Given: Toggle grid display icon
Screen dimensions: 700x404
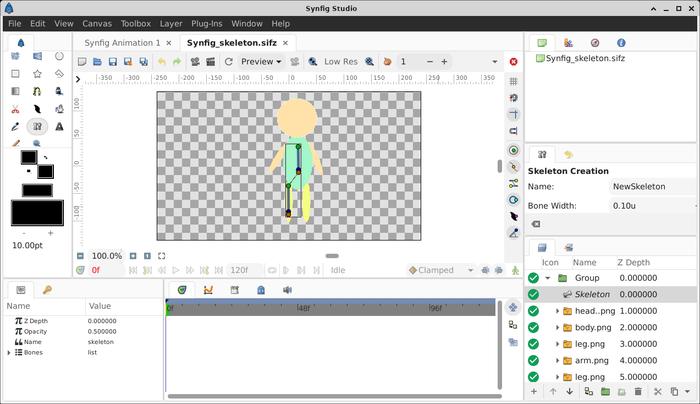Looking at the screenshot, I should [513, 81].
